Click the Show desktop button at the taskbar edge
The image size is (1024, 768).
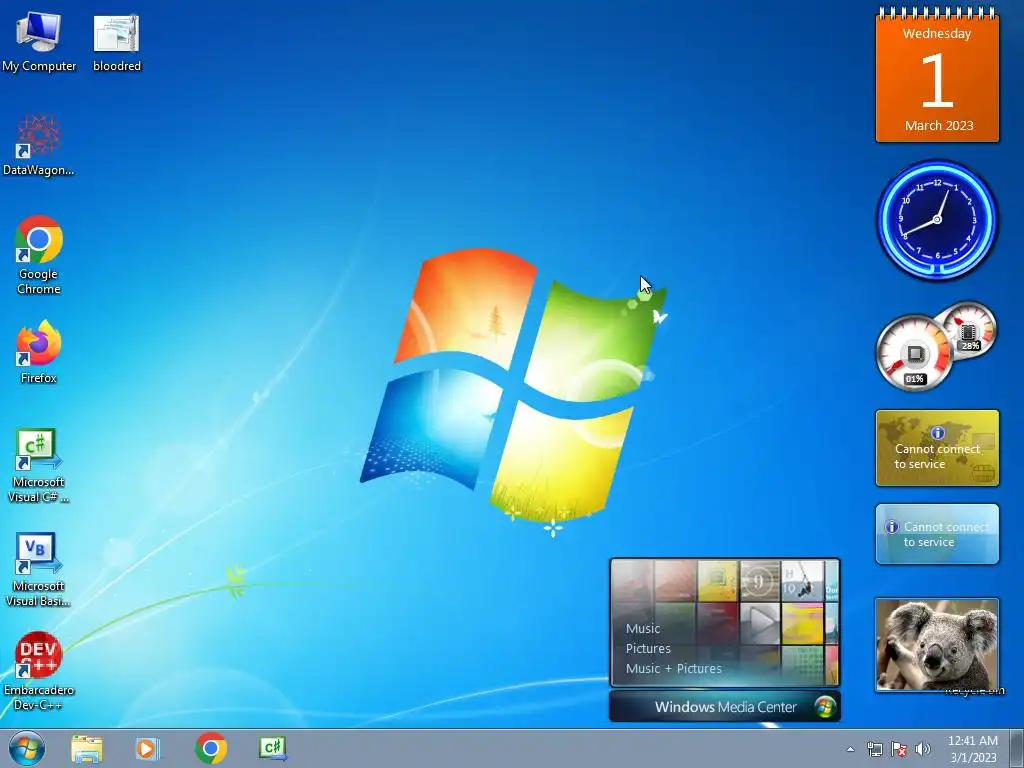(x=1017, y=749)
